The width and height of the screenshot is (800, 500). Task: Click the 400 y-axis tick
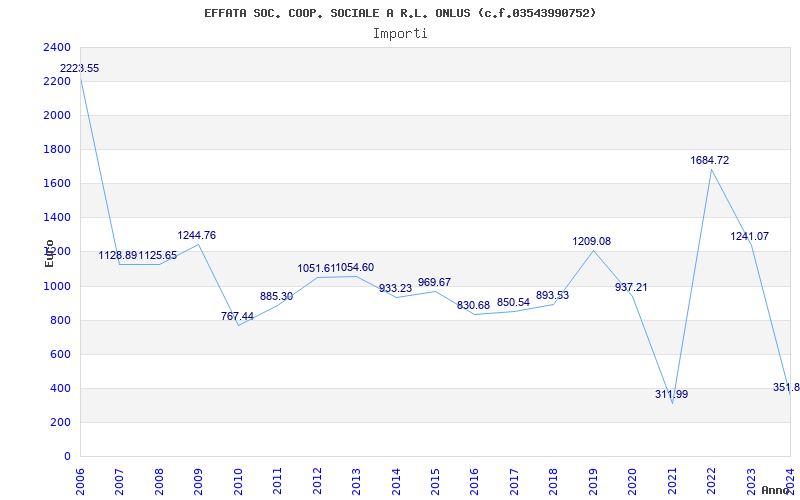point(62,389)
